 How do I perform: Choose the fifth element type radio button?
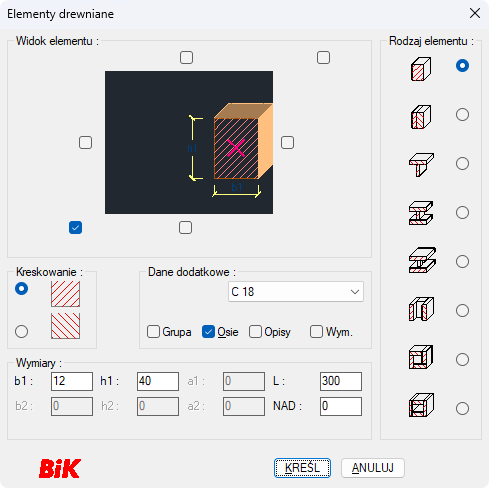point(462,261)
